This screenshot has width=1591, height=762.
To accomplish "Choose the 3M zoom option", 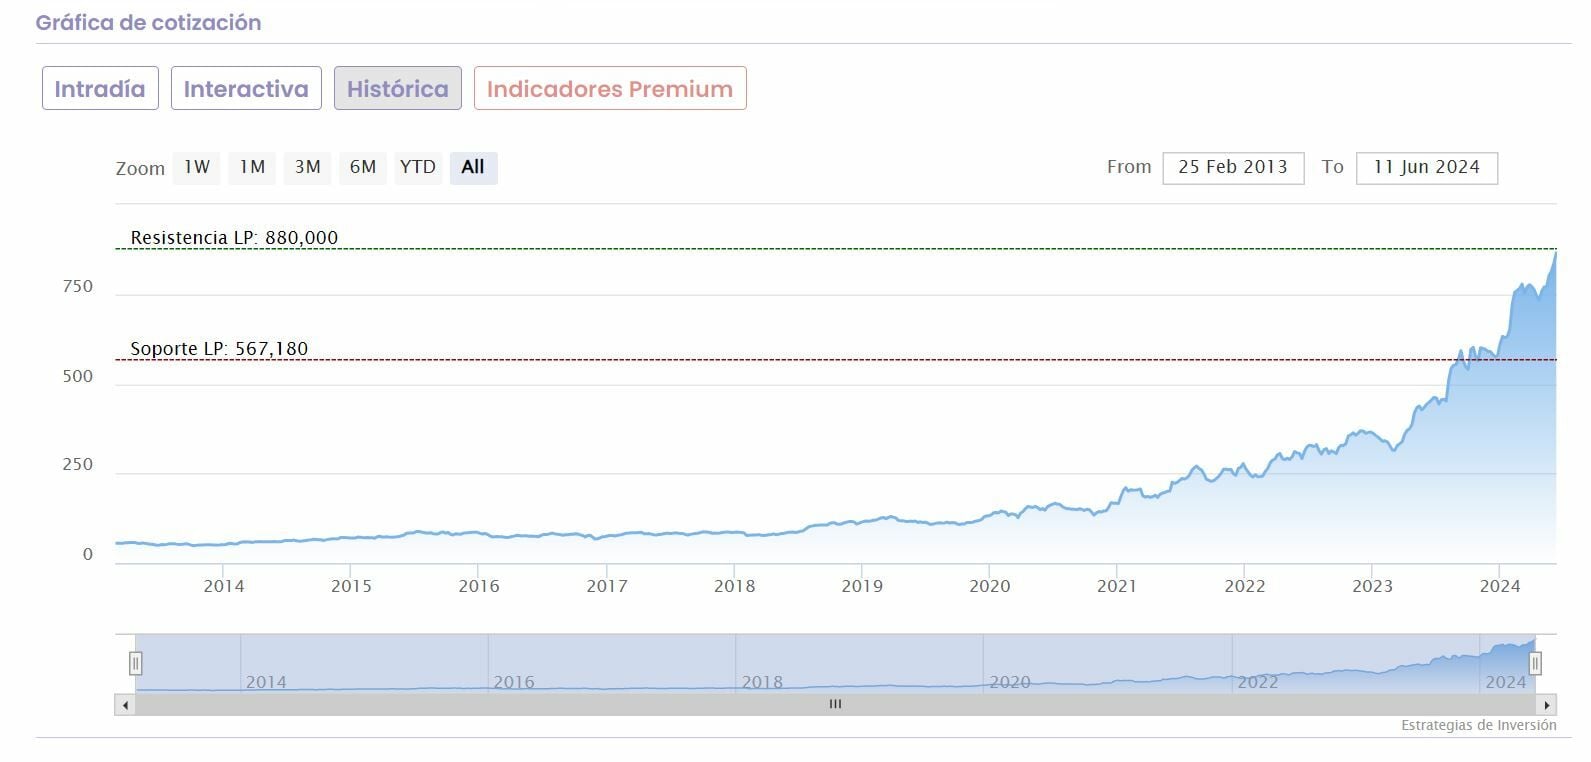I will (307, 167).
